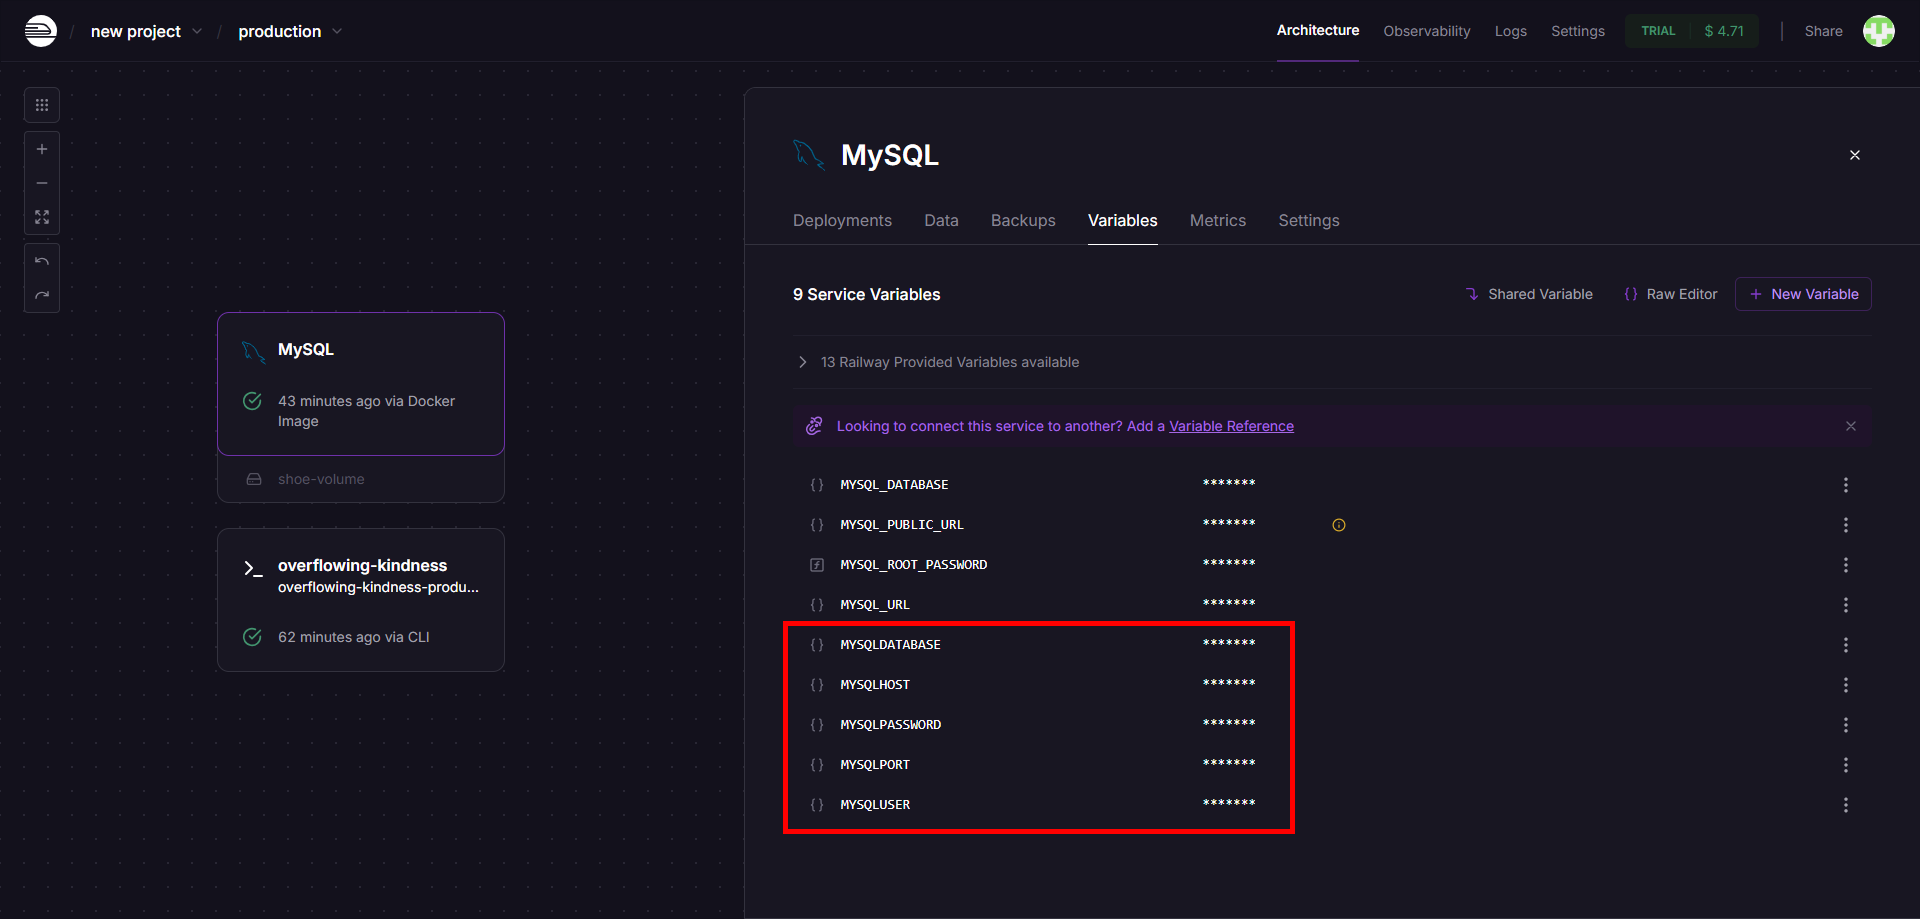Screen dimensions: 1920x919
Task: Click the warning icon beside MYSQL_PUBLIC_URL
Action: point(1339,525)
